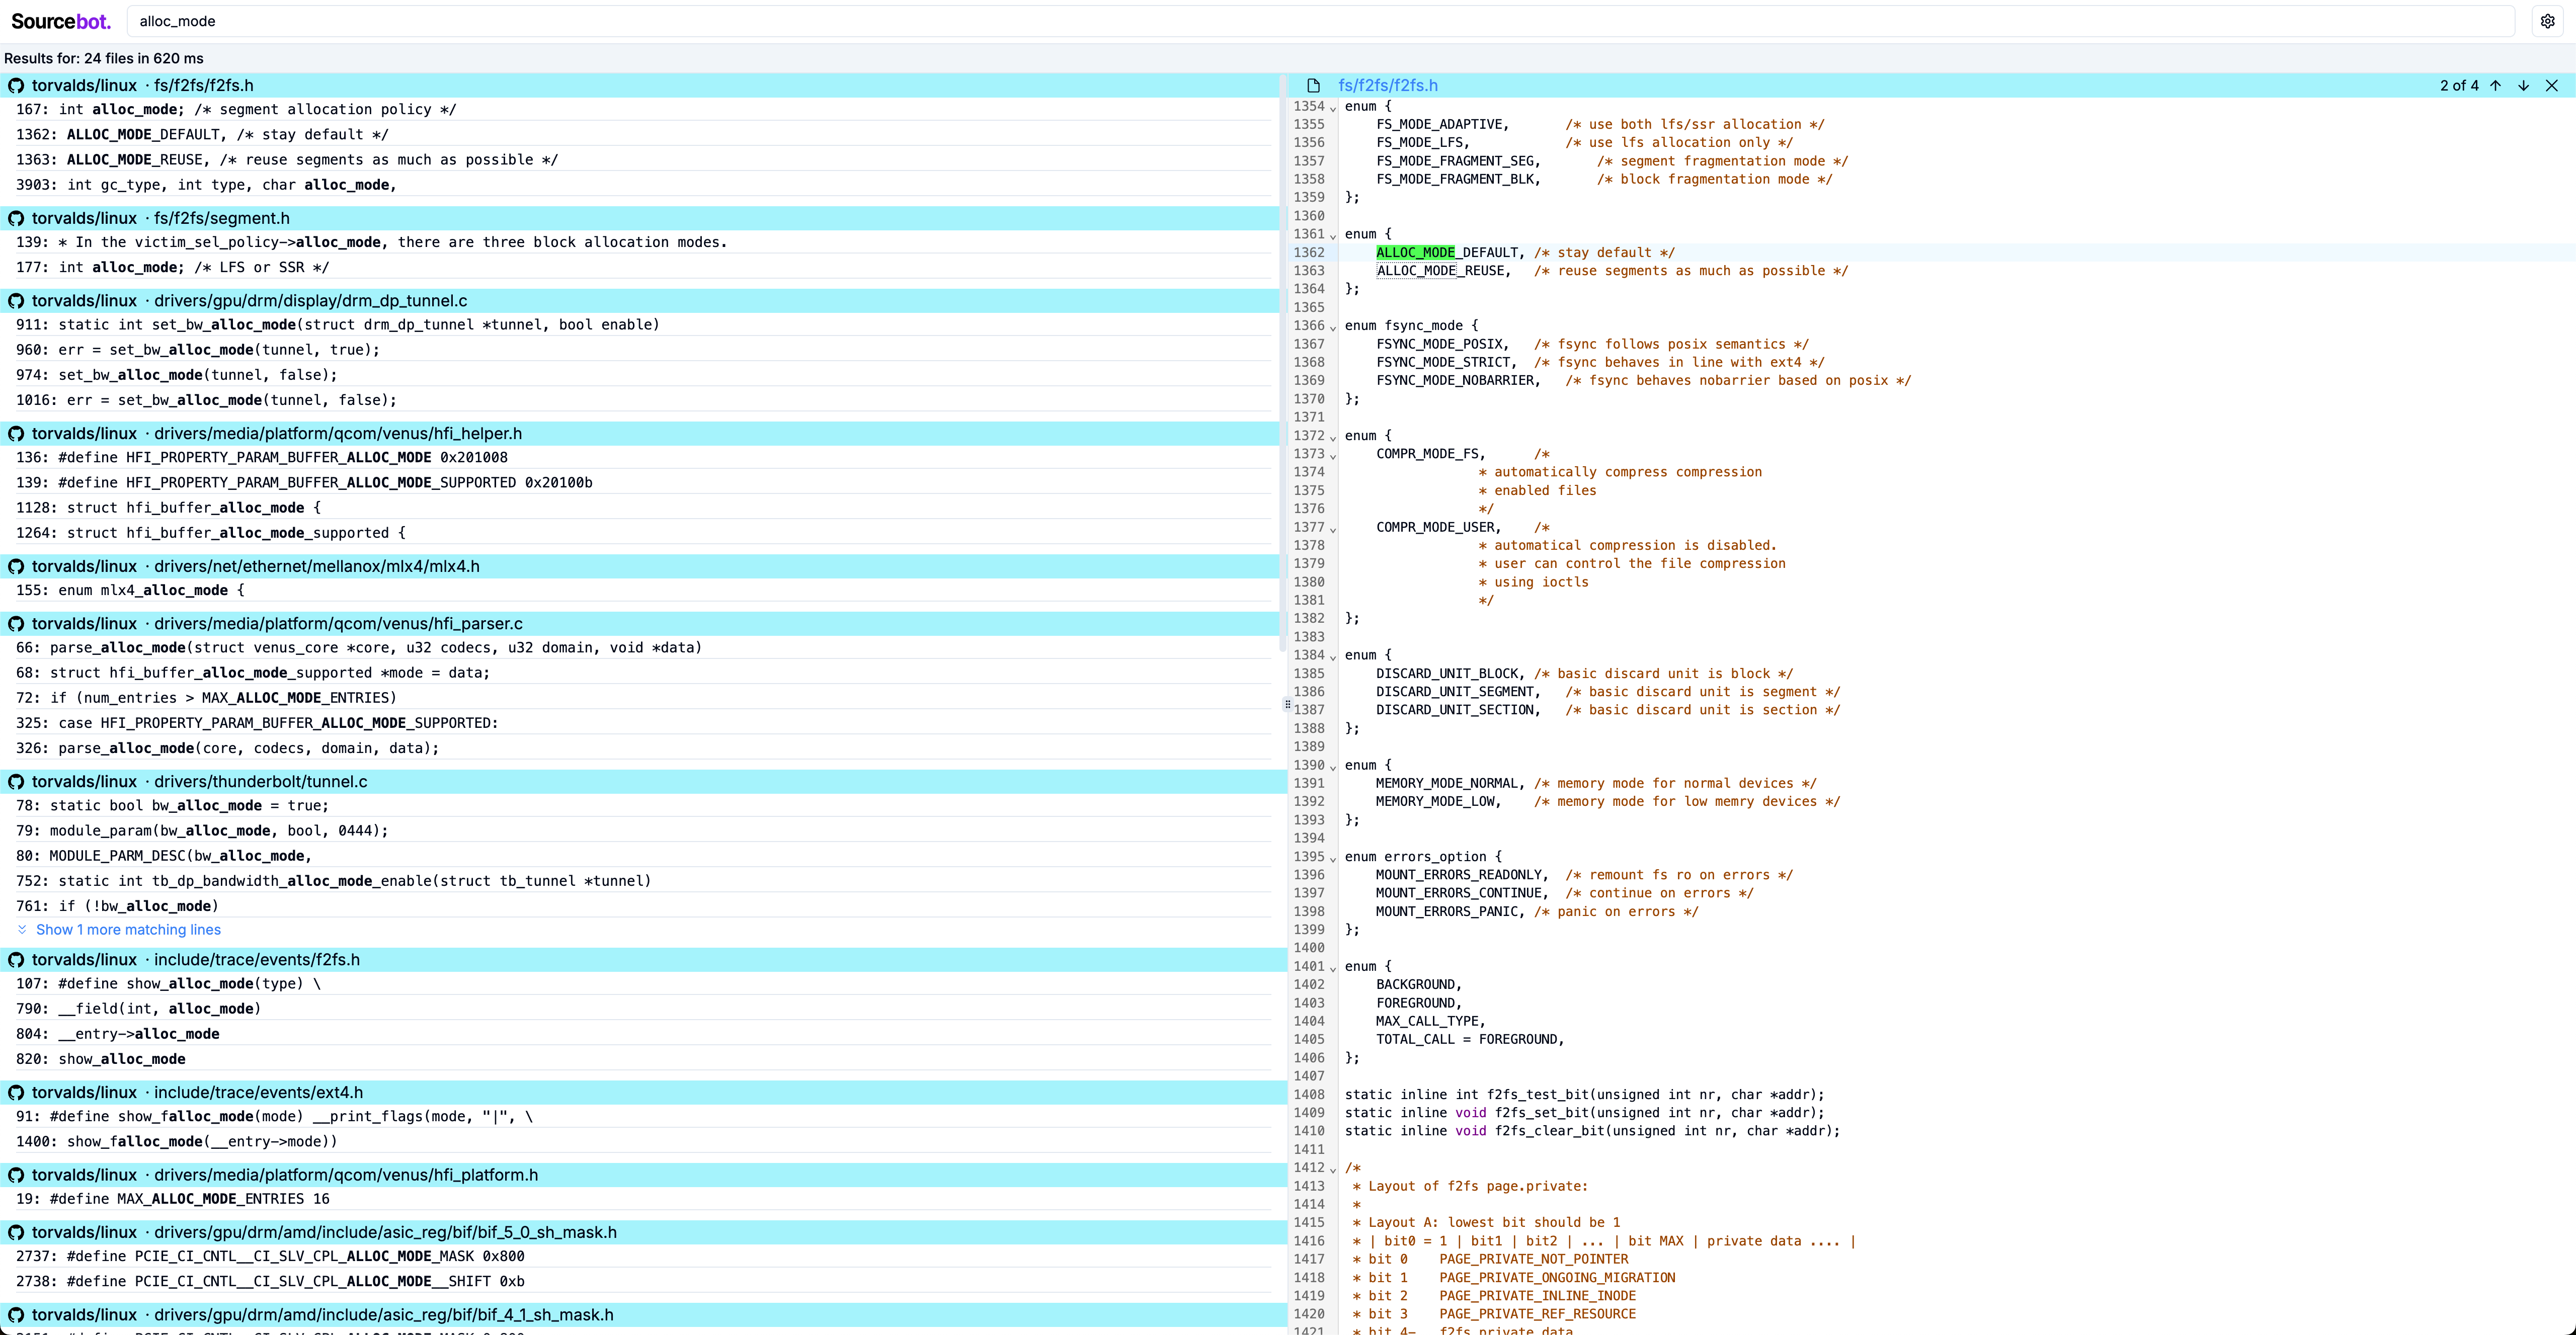Click GitHub icon beside drm_dp_tunnel.c result

tap(16, 301)
